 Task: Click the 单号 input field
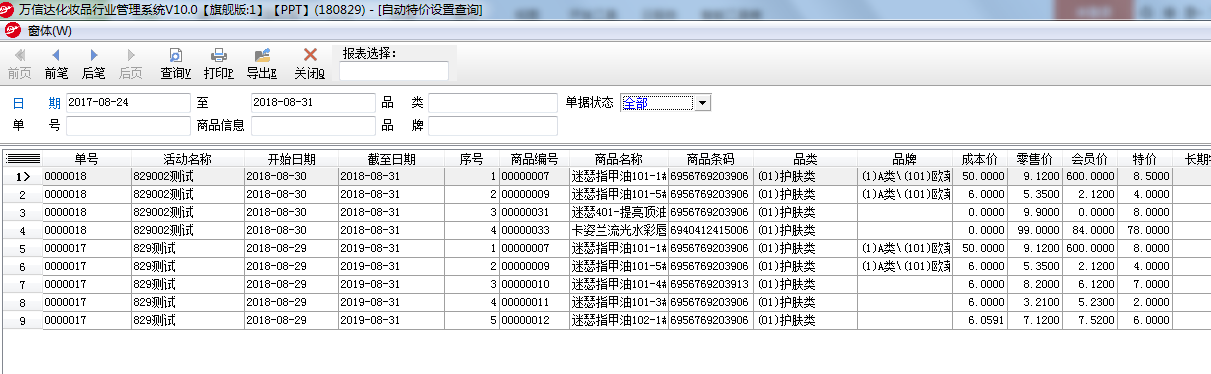[x=128, y=126]
